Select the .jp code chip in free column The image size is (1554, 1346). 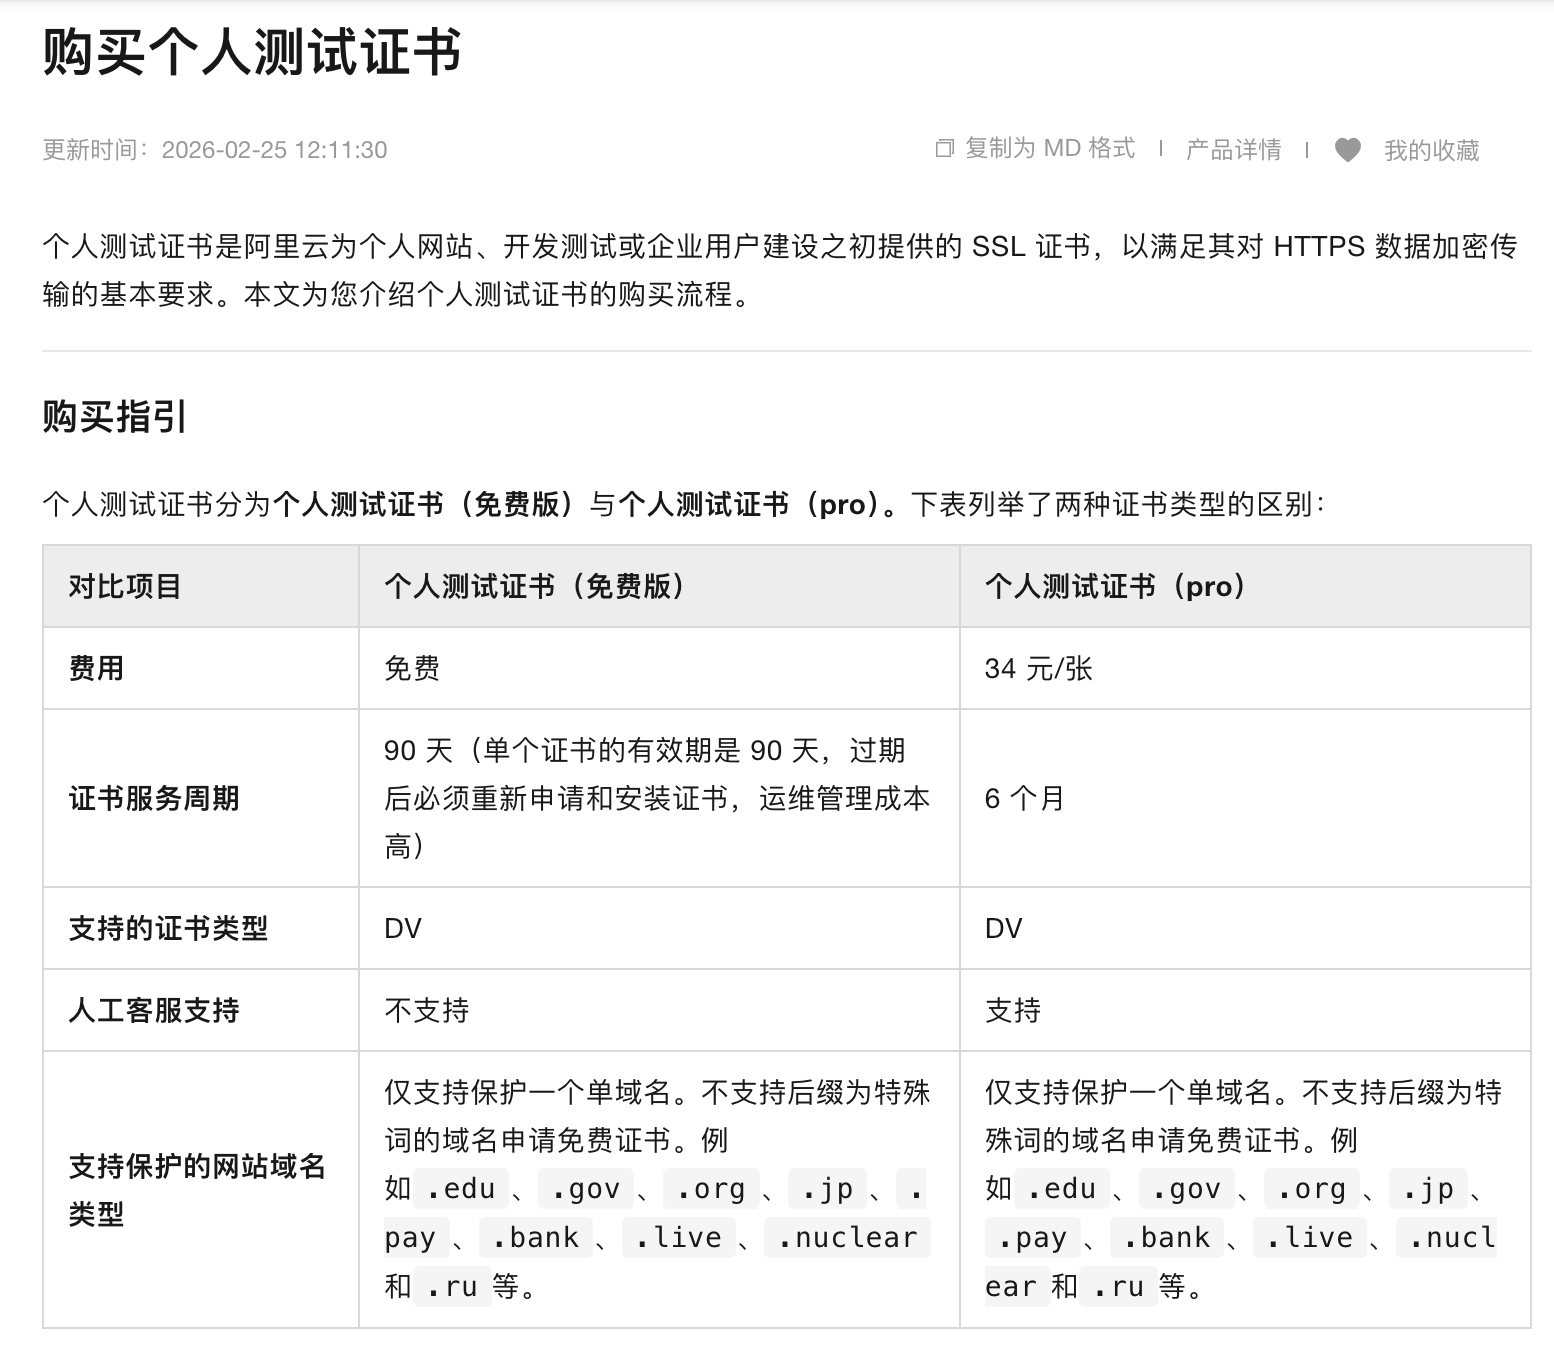click(827, 1189)
